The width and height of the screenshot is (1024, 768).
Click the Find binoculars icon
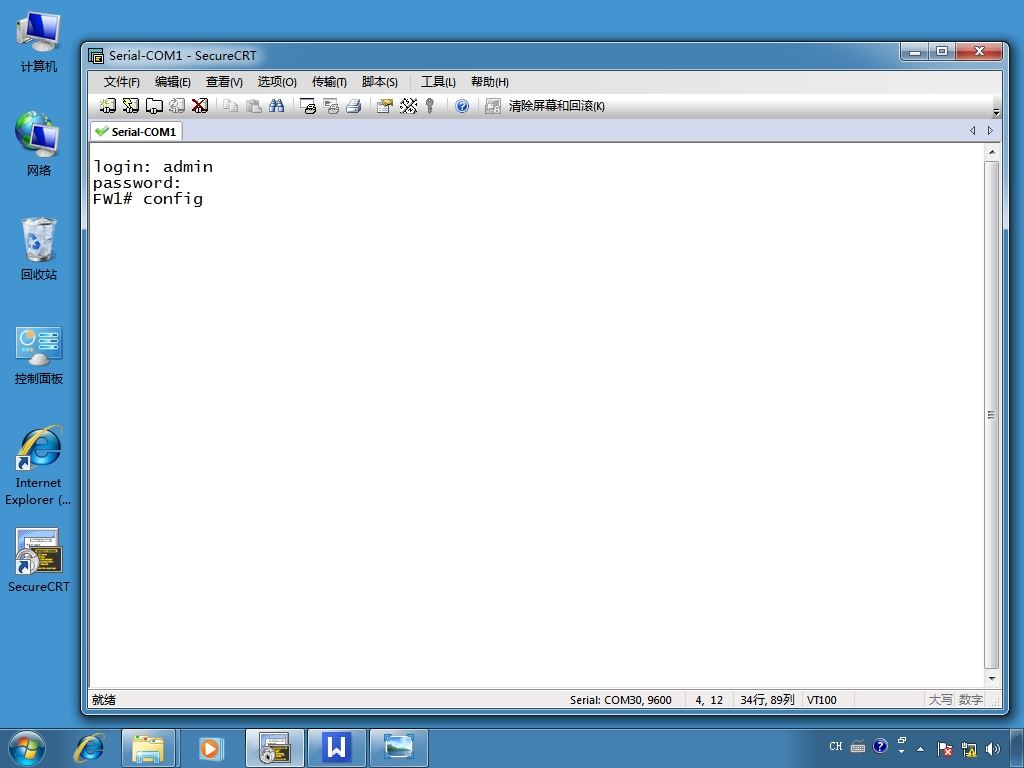point(276,106)
